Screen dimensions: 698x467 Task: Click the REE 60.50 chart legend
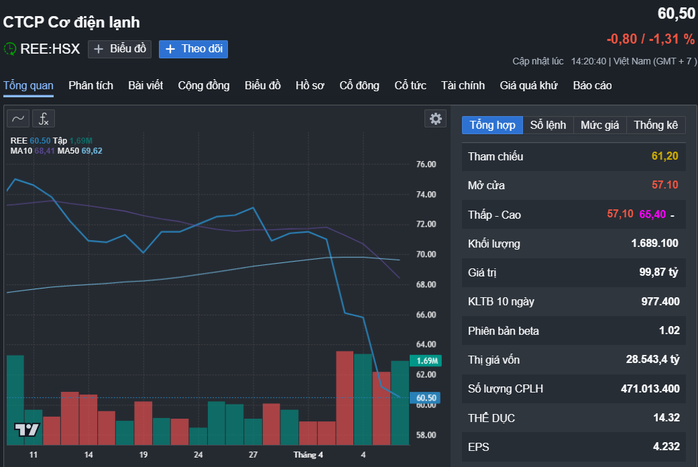(x=30, y=141)
